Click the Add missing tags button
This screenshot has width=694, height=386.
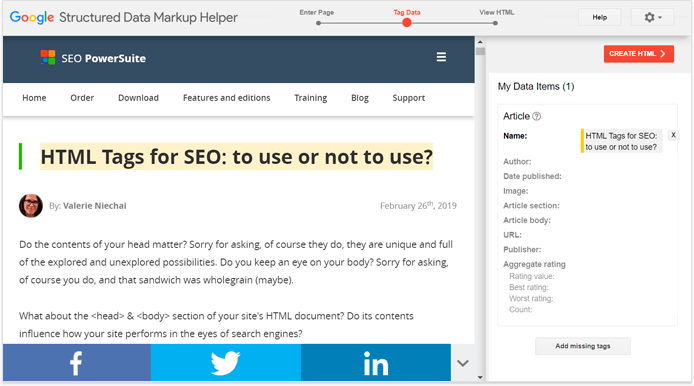582,346
